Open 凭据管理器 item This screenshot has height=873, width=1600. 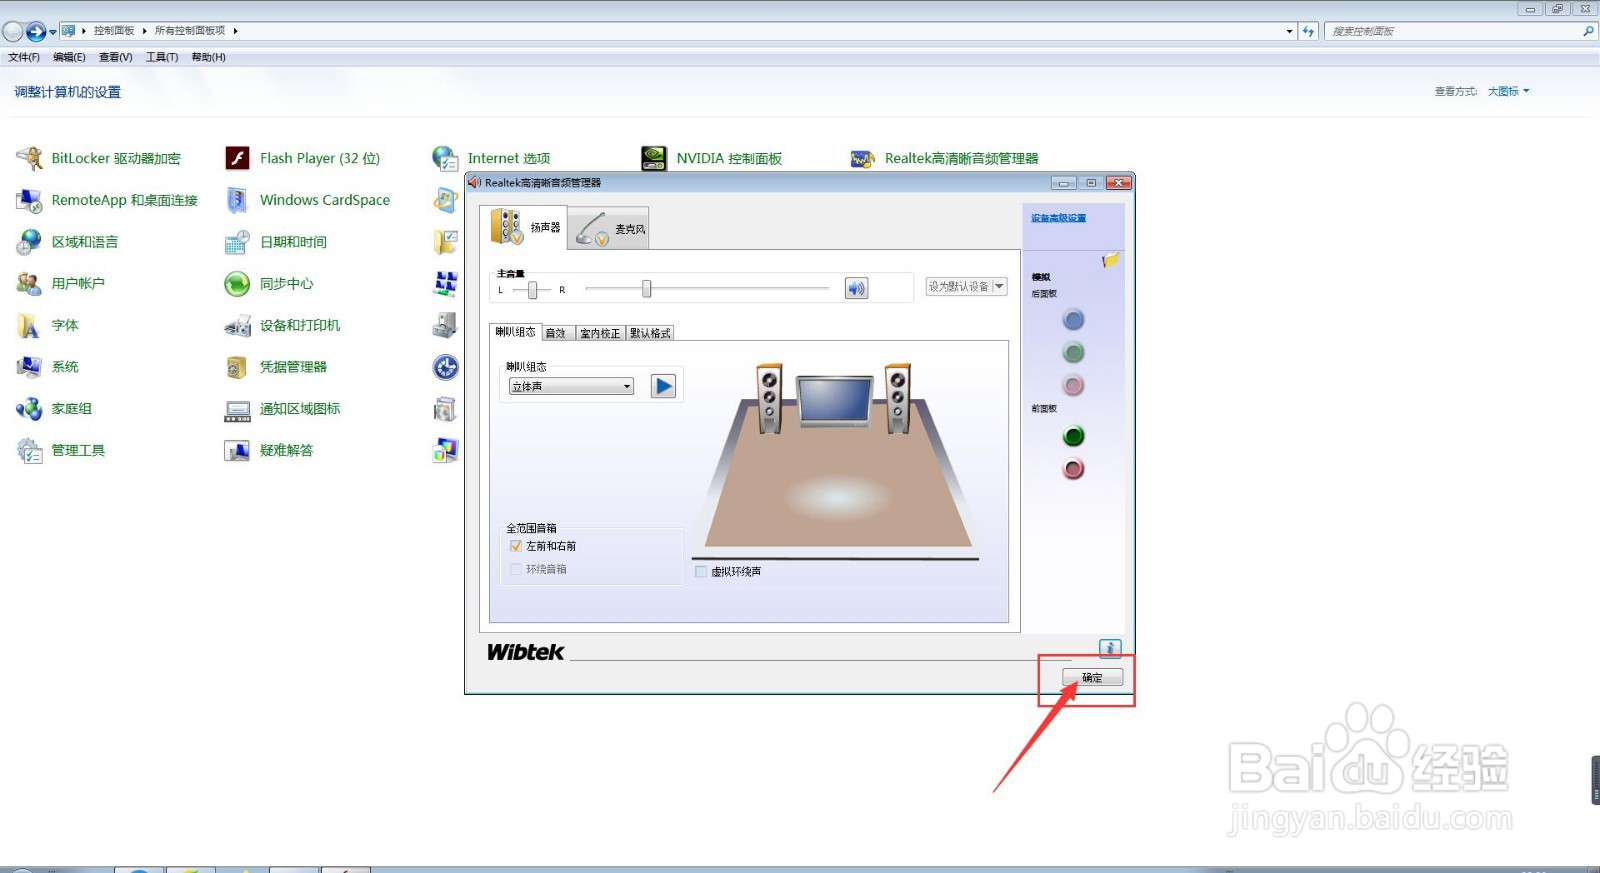point(276,367)
